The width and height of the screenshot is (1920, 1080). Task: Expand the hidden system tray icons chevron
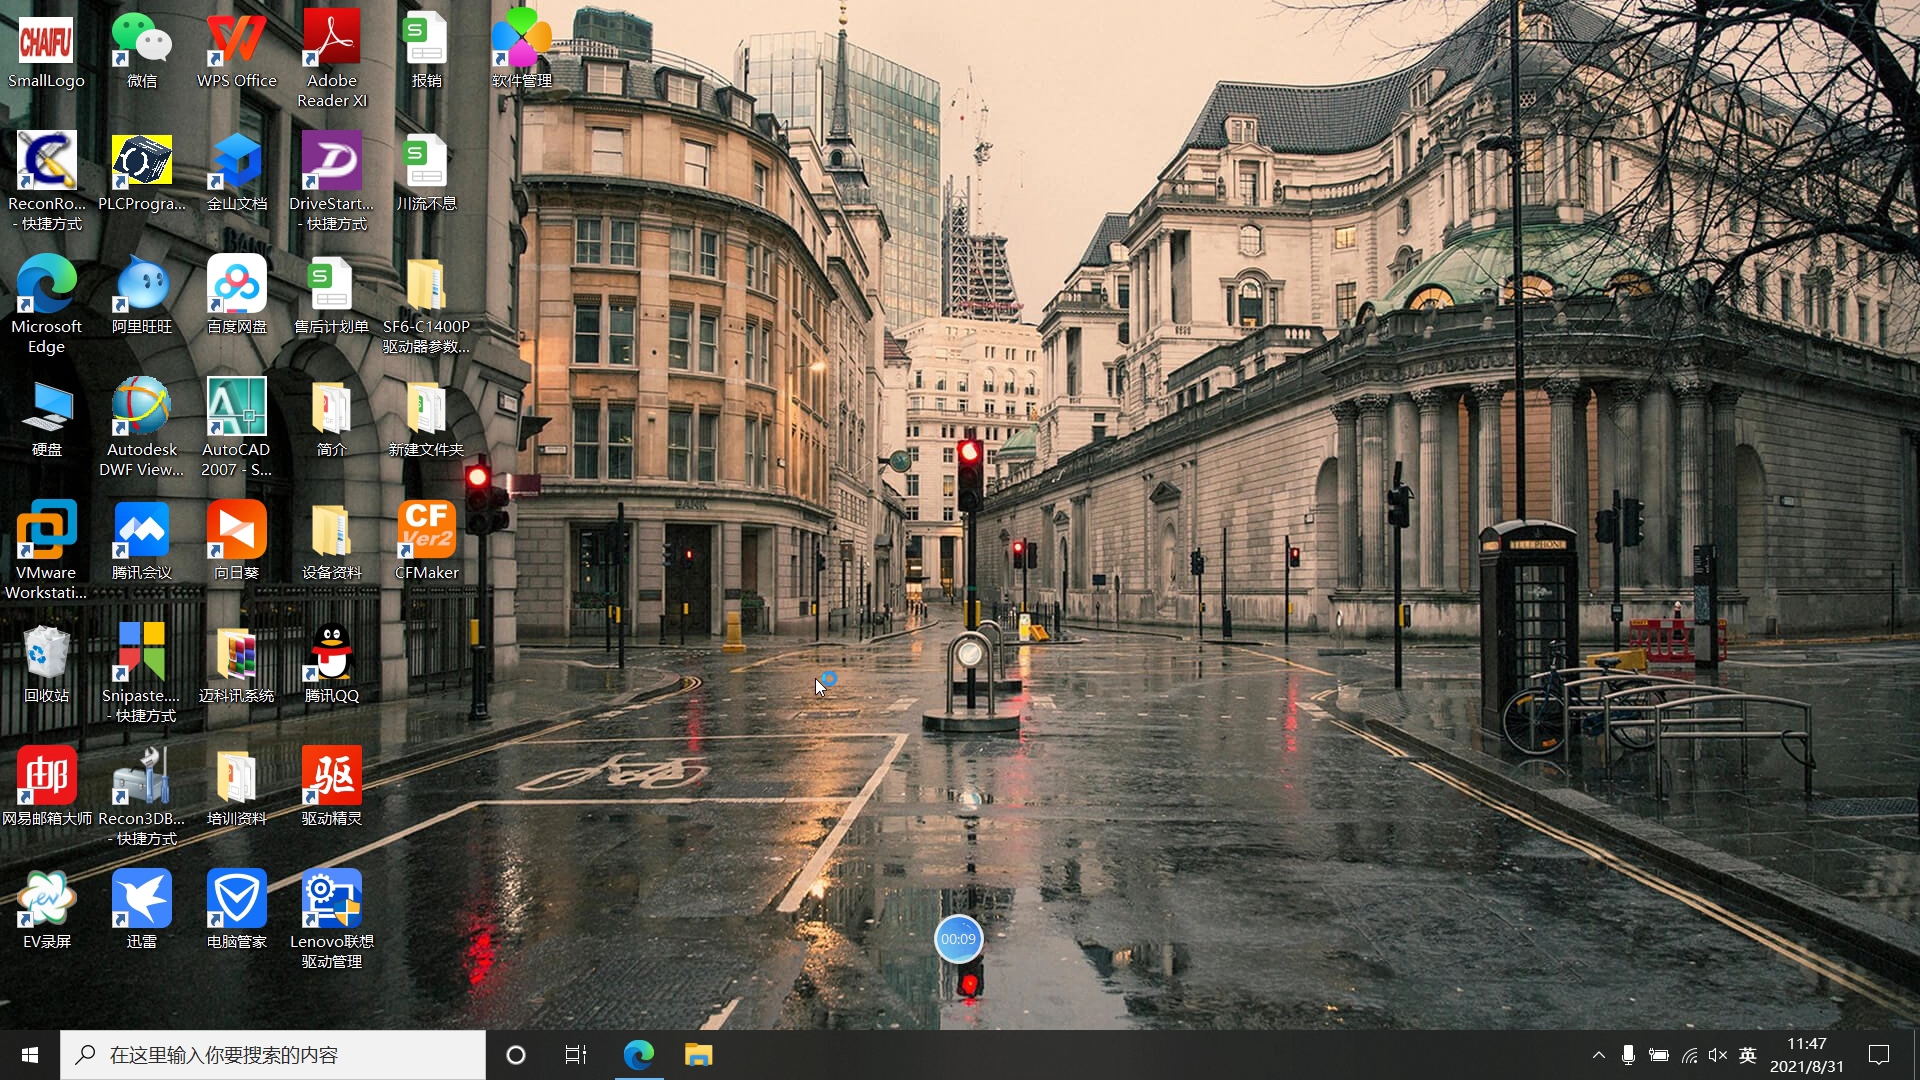pos(1598,1055)
